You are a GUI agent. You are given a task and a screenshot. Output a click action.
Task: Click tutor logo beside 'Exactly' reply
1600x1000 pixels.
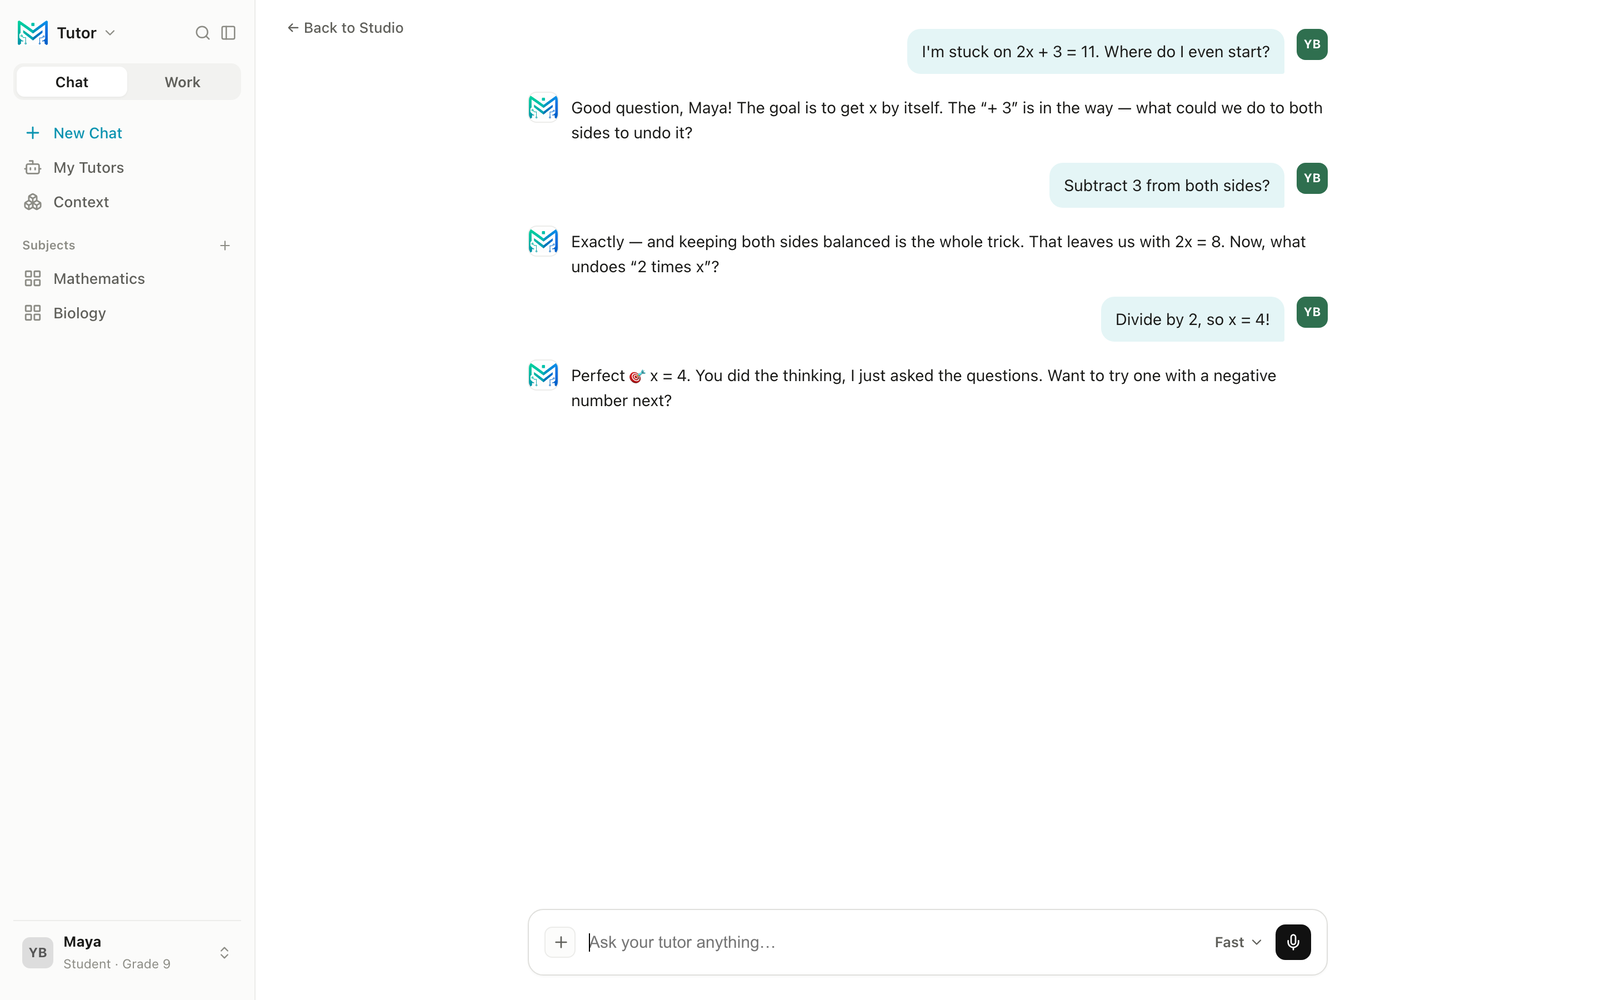coord(543,241)
